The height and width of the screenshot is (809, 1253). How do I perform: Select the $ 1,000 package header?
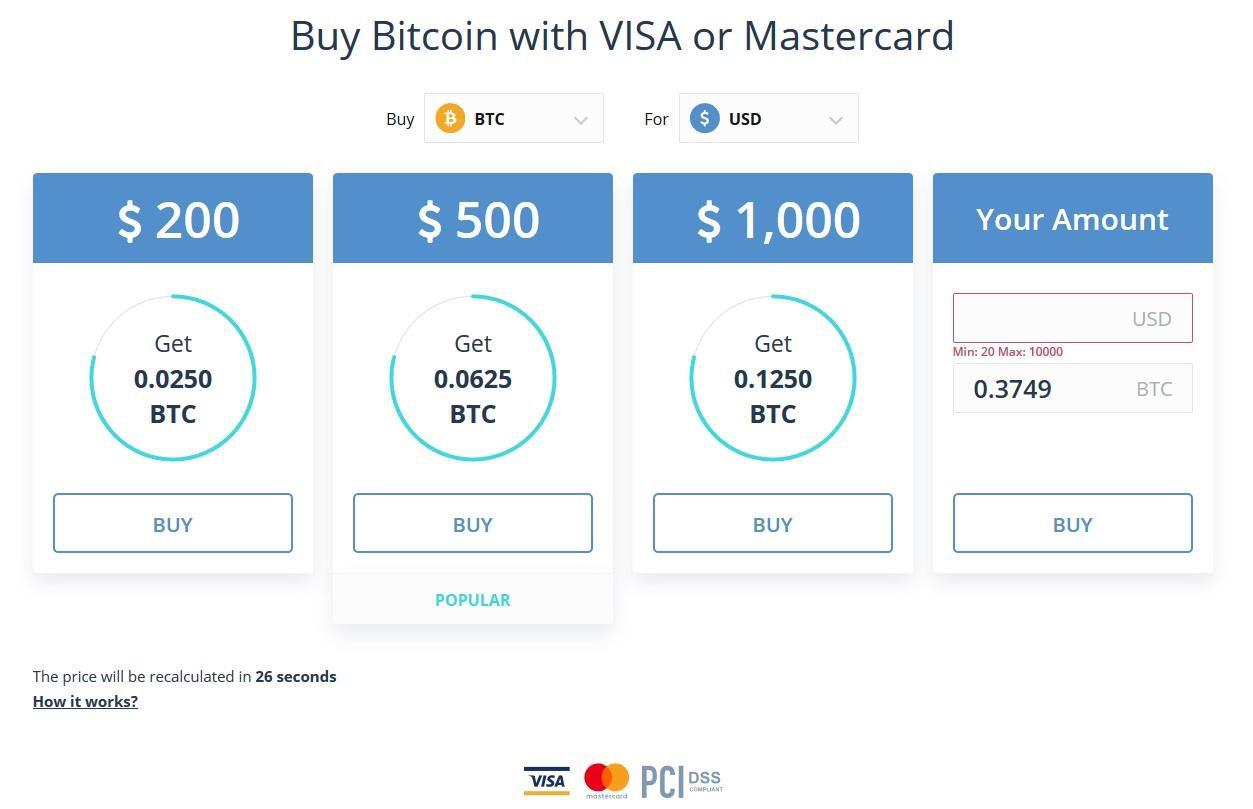(773, 218)
